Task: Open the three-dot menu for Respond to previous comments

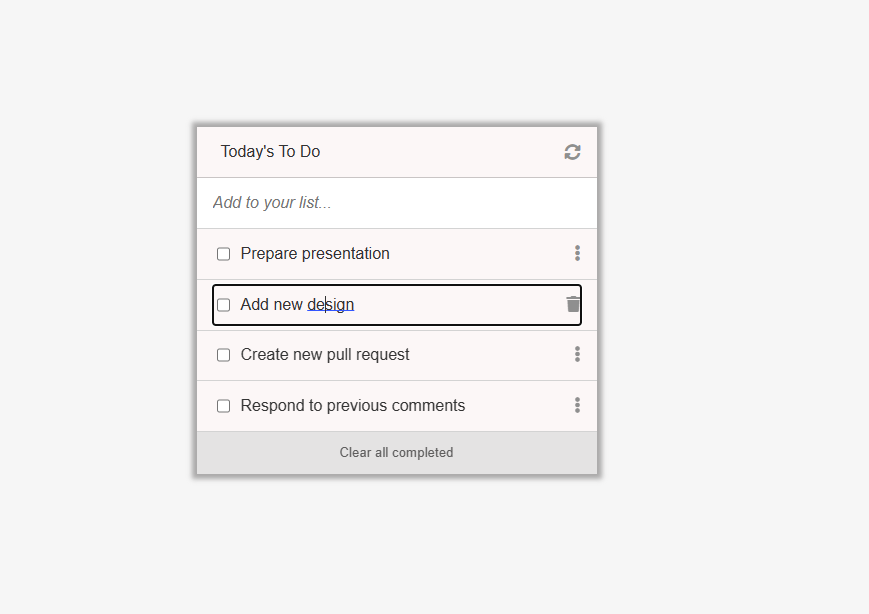Action: click(x=577, y=405)
